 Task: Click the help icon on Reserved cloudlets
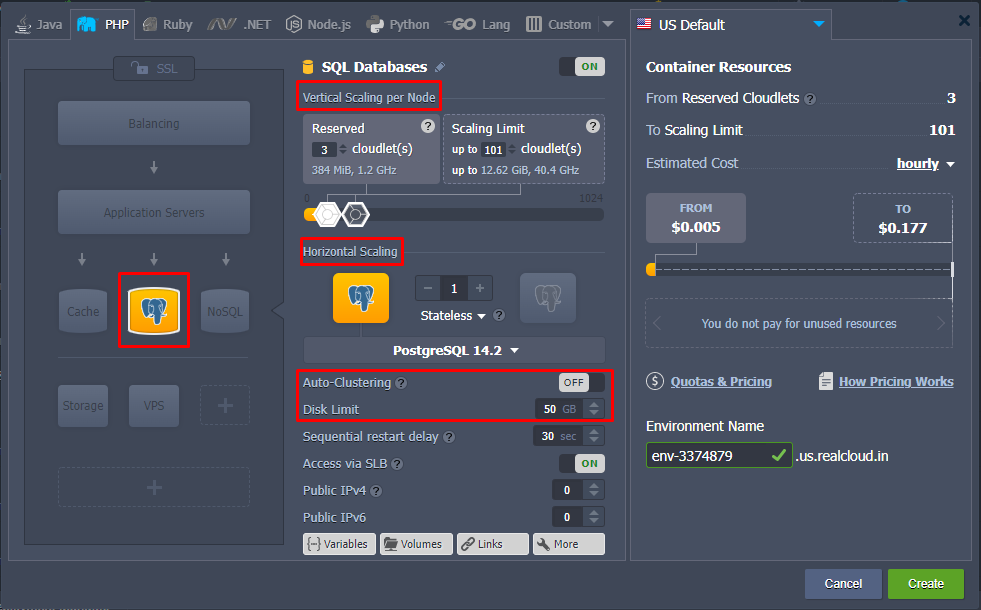[x=428, y=126]
